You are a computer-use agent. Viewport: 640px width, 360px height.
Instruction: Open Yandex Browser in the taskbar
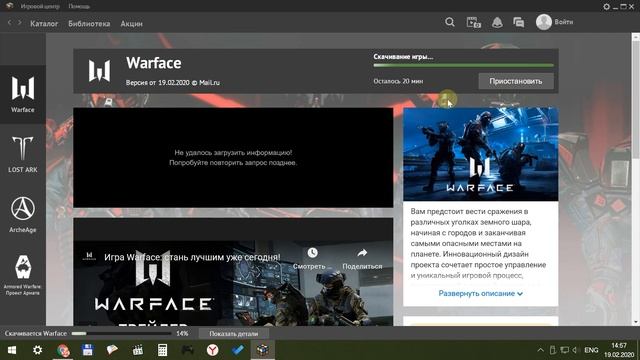coord(212,350)
